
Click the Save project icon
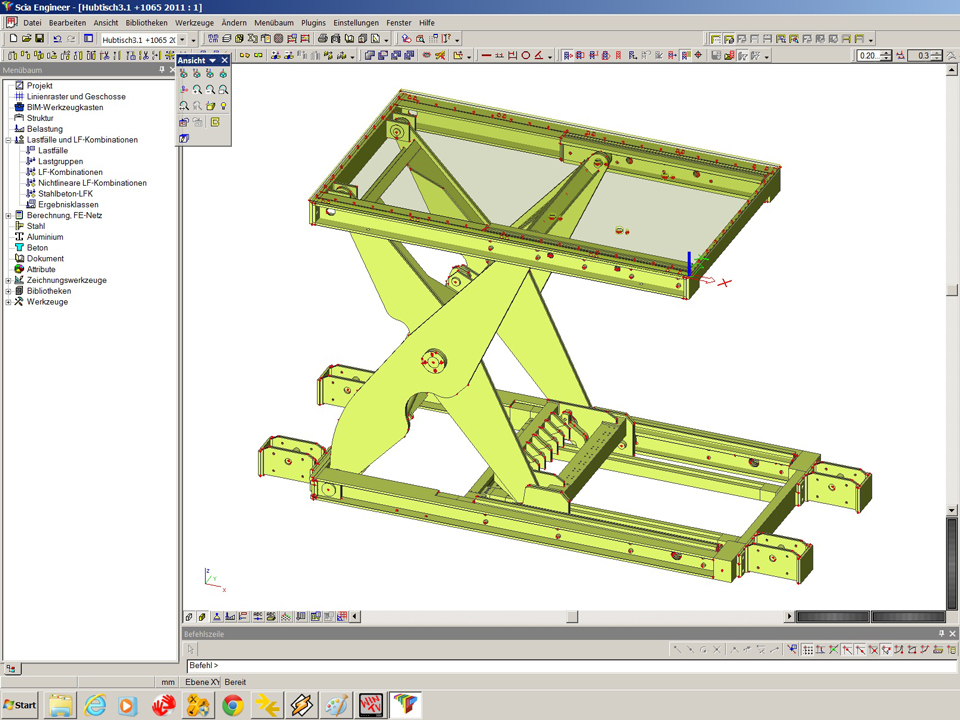pos(39,39)
